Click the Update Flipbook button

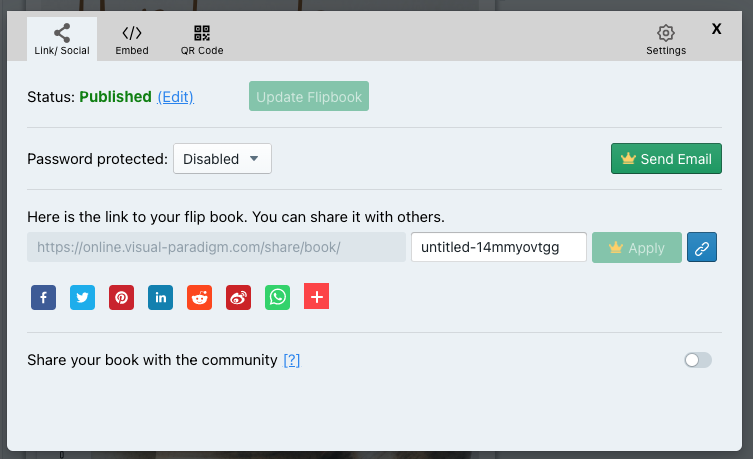point(309,97)
